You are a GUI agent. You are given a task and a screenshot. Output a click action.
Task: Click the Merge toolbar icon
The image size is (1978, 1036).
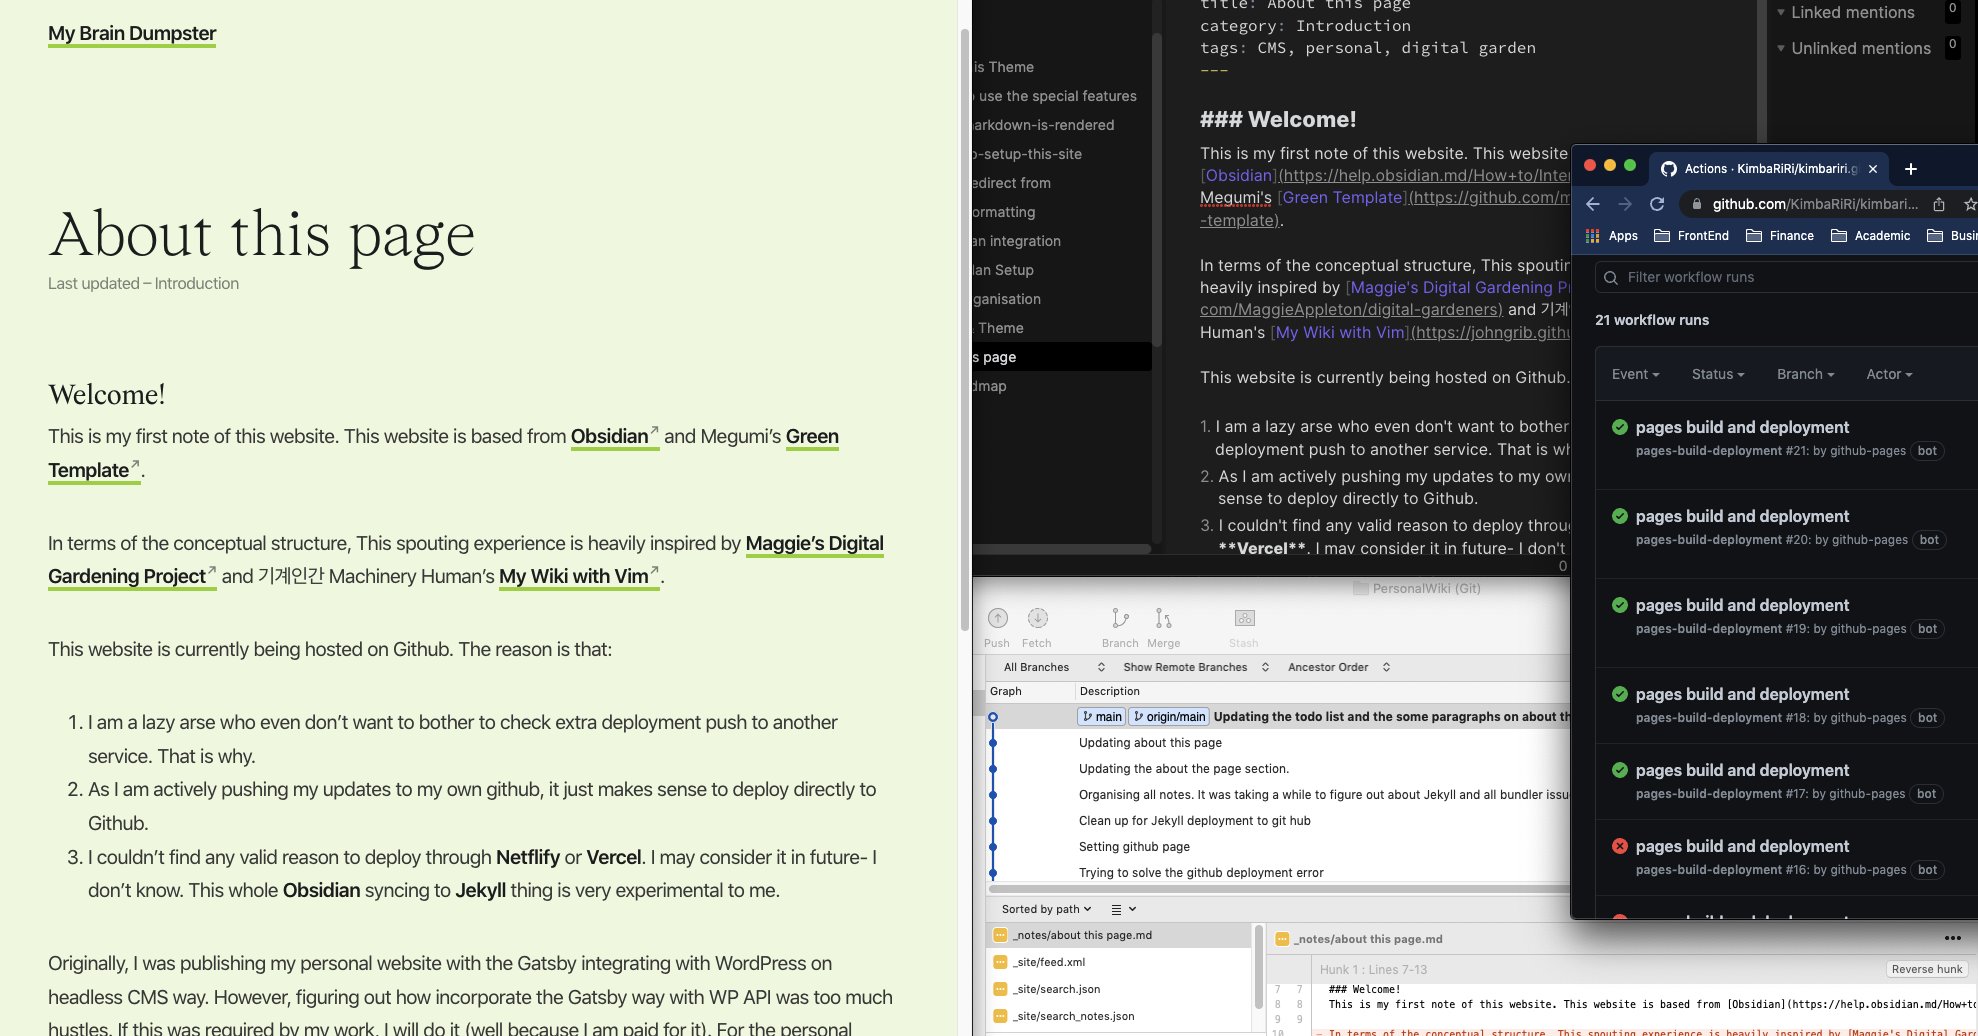pyautogui.click(x=1163, y=619)
